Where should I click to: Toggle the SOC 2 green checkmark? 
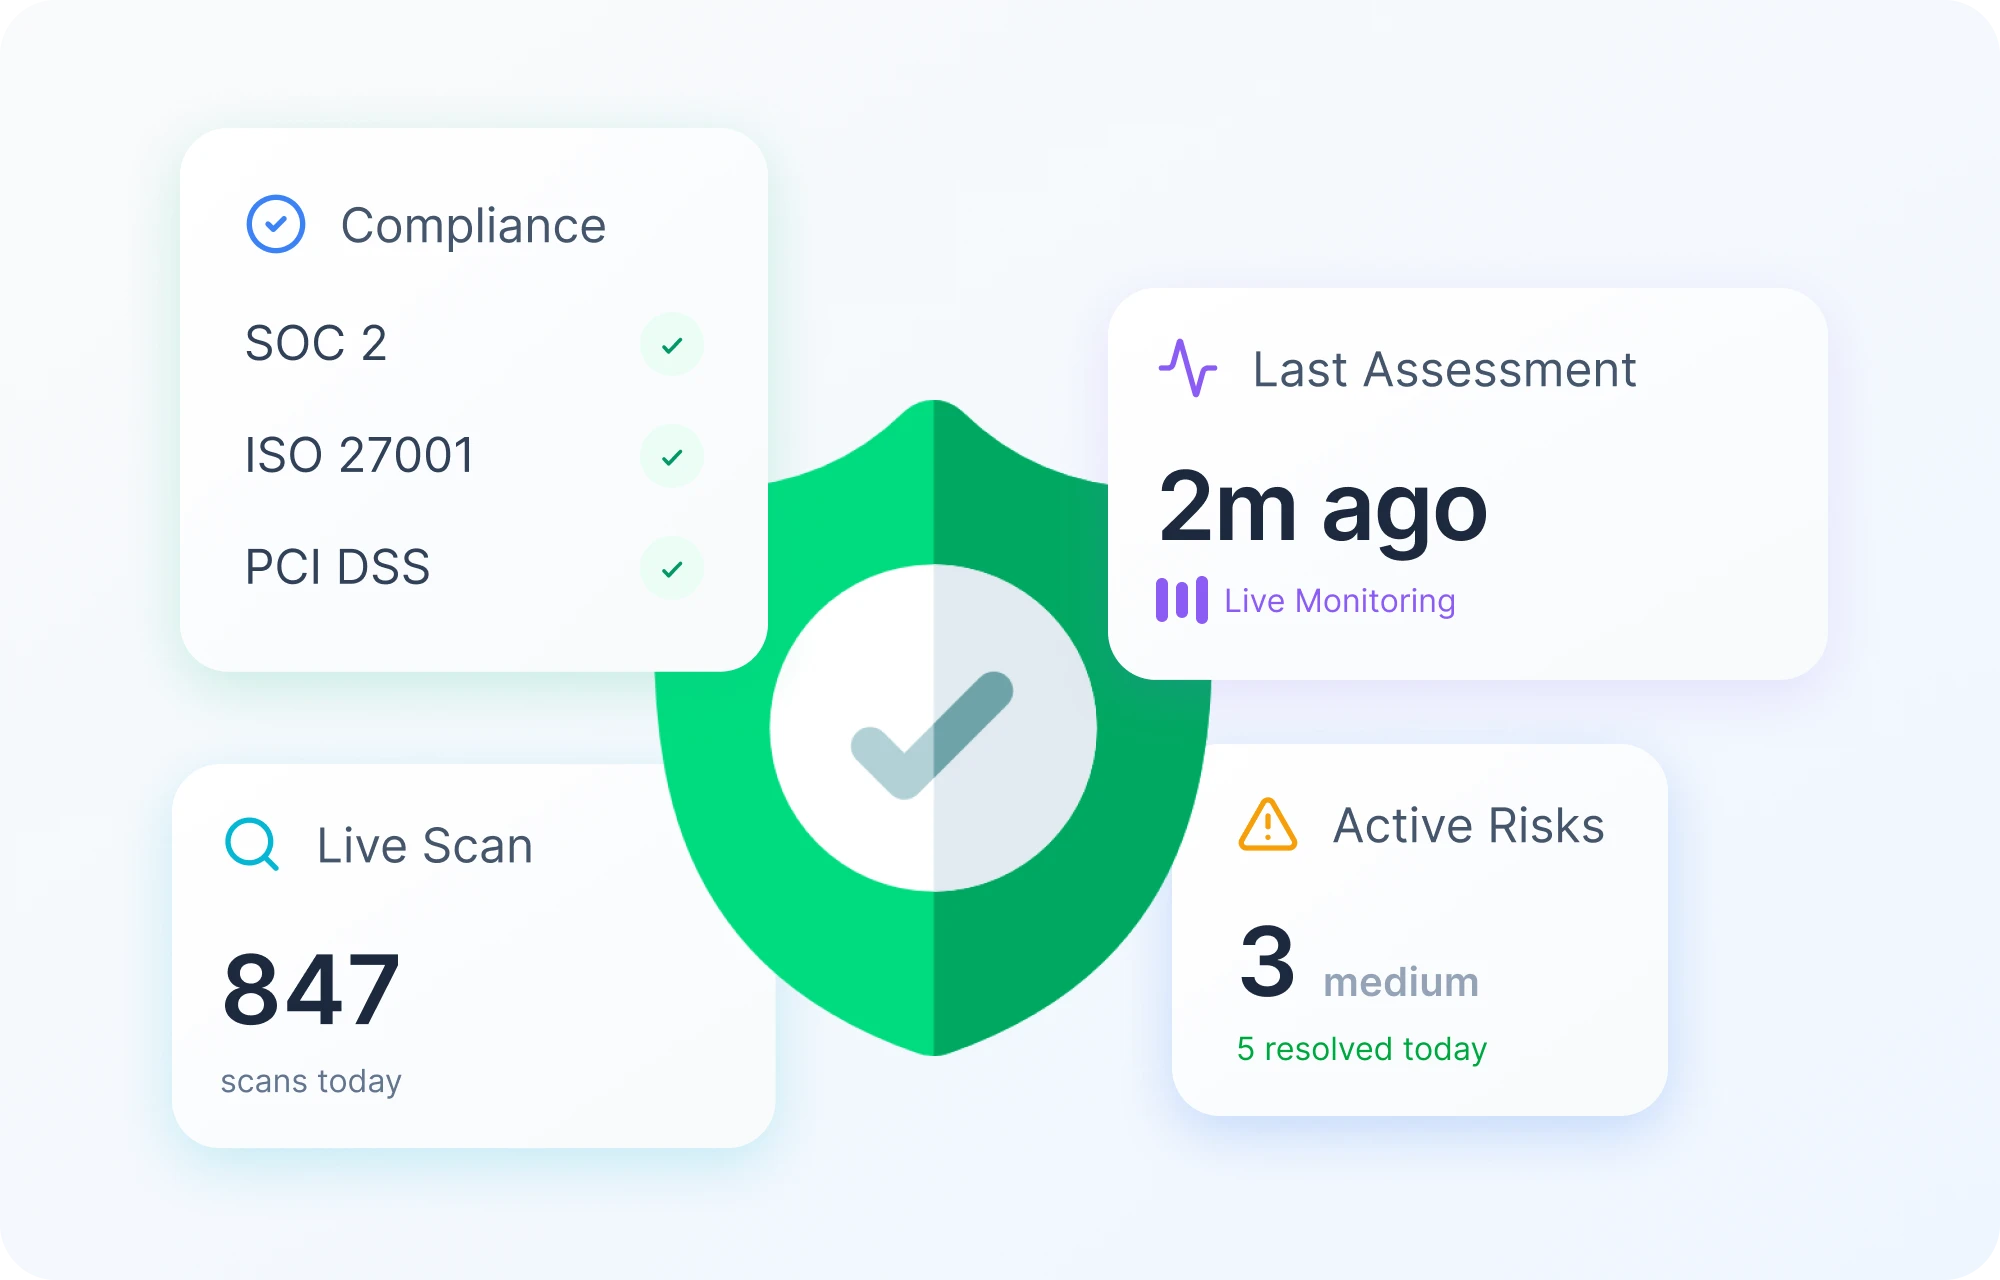click(672, 345)
